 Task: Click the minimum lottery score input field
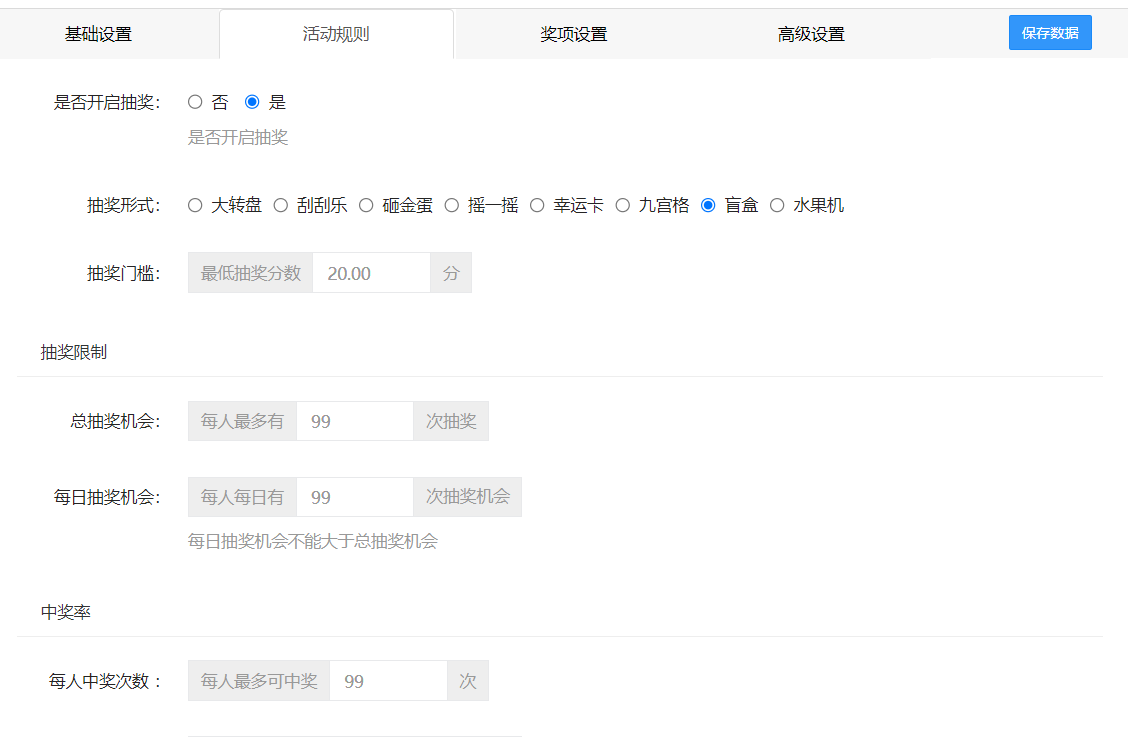tap(371, 272)
